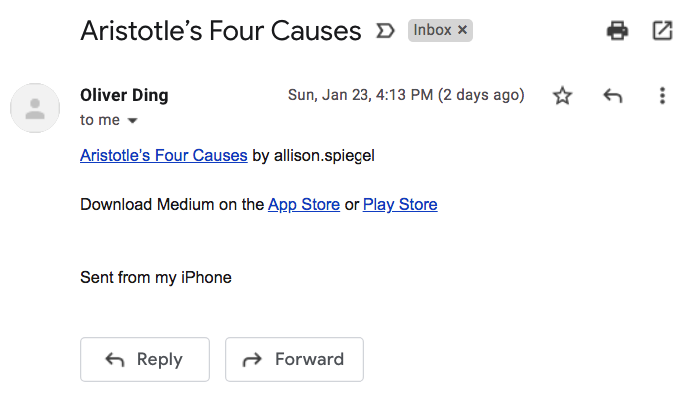Click the Inbox label chip
689x401 pixels.
click(433, 30)
